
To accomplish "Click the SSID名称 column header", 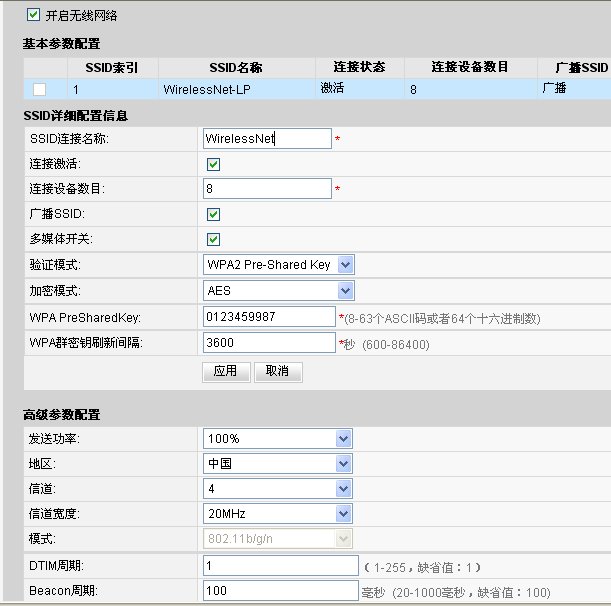I will (x=236, y=68).
